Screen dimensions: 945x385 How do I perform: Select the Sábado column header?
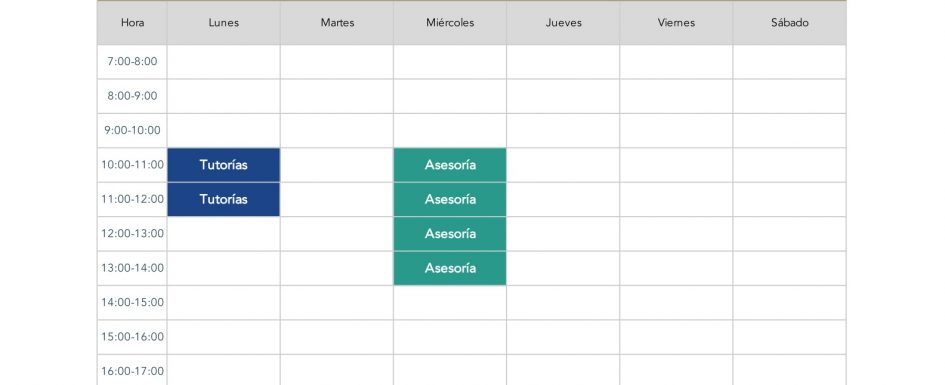[790, 23]
